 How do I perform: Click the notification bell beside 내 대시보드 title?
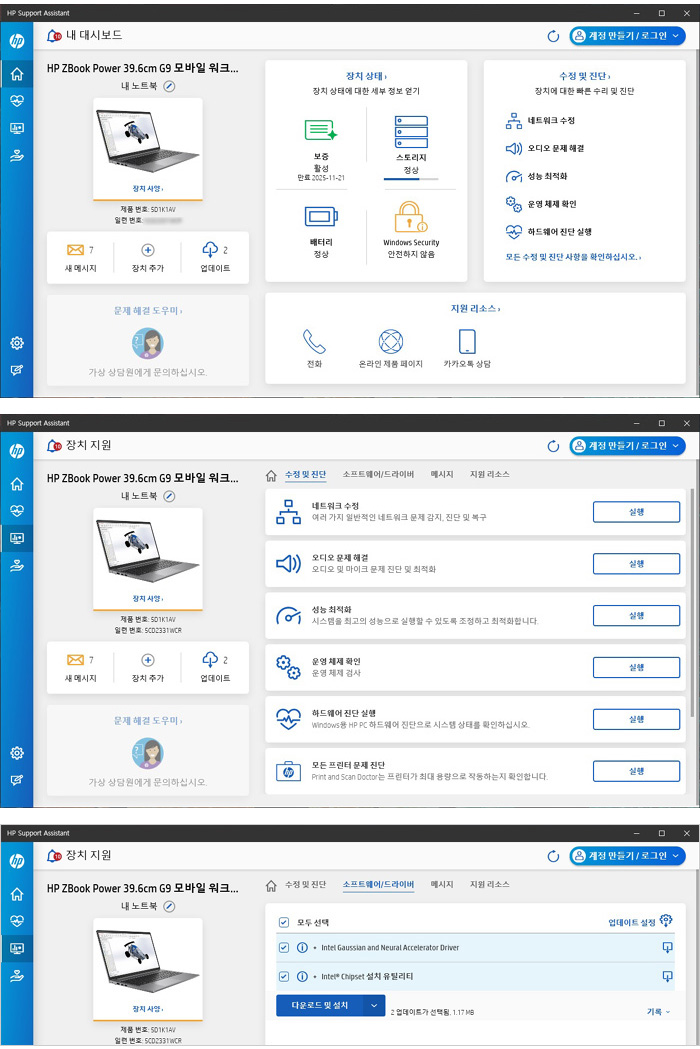coord(54,35)
